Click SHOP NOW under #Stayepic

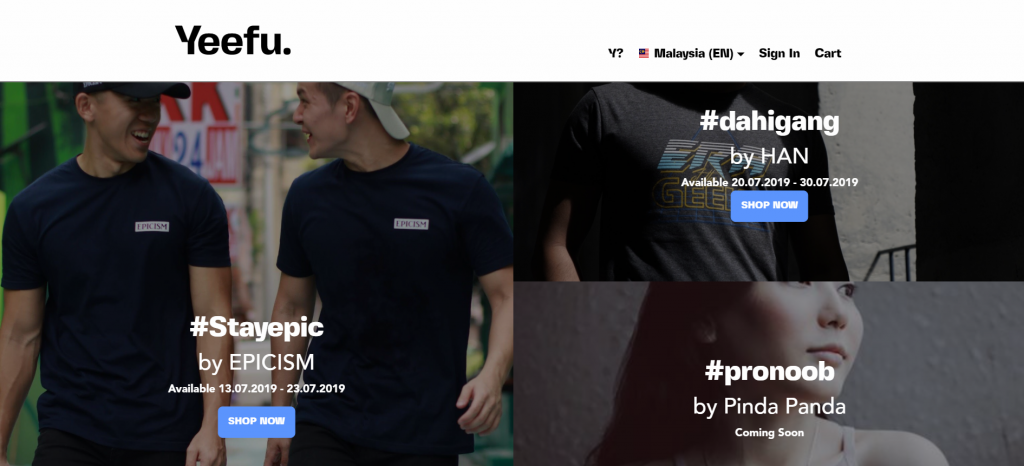pyautogui.click(x=257, y=422)
